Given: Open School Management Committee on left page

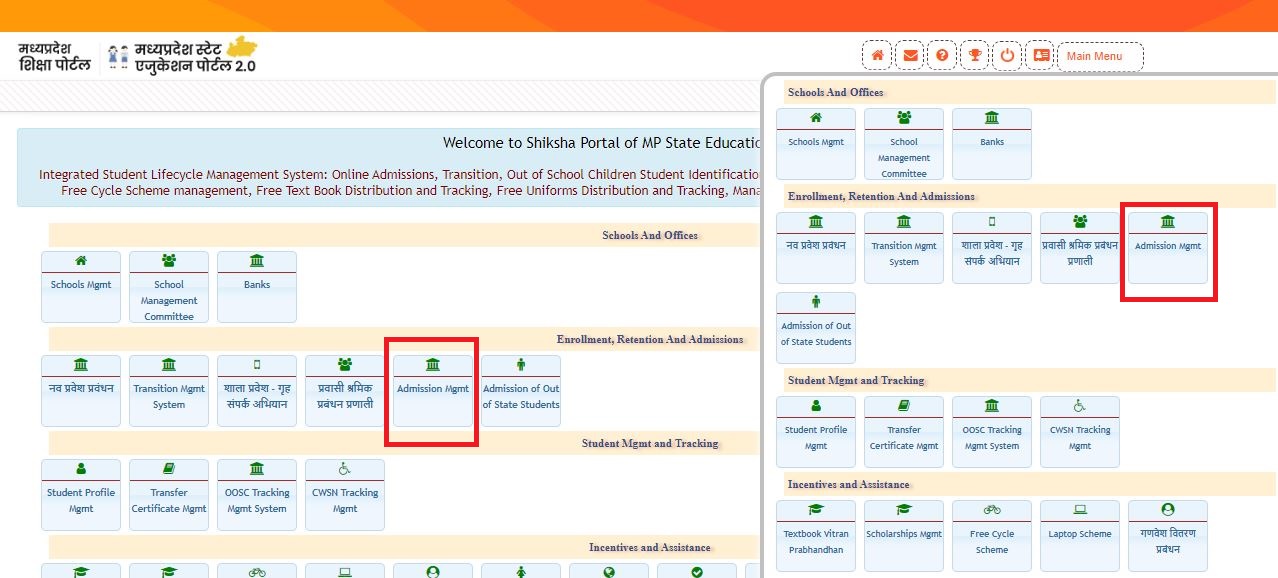Looking at the screenshot, I should click(169, 287).
